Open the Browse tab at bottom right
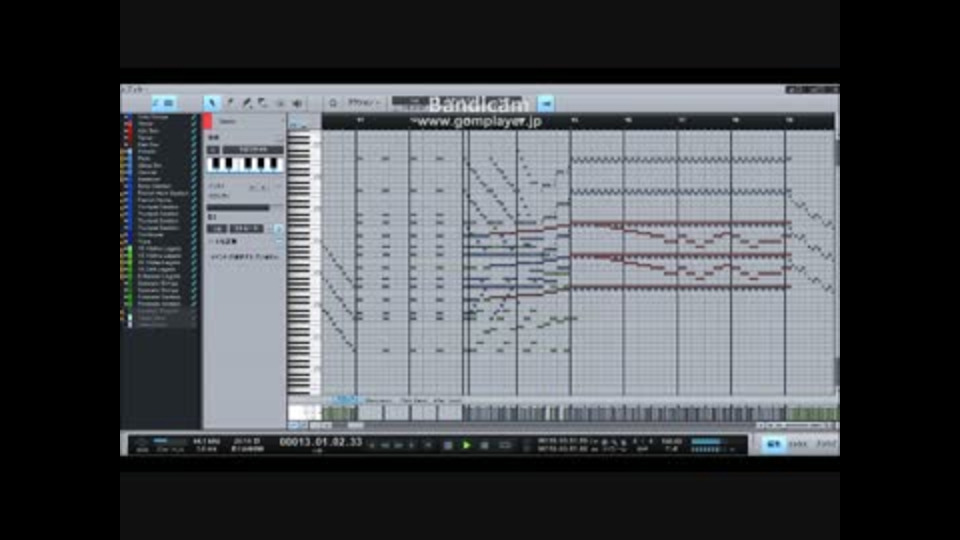 (x=825, y=444)
